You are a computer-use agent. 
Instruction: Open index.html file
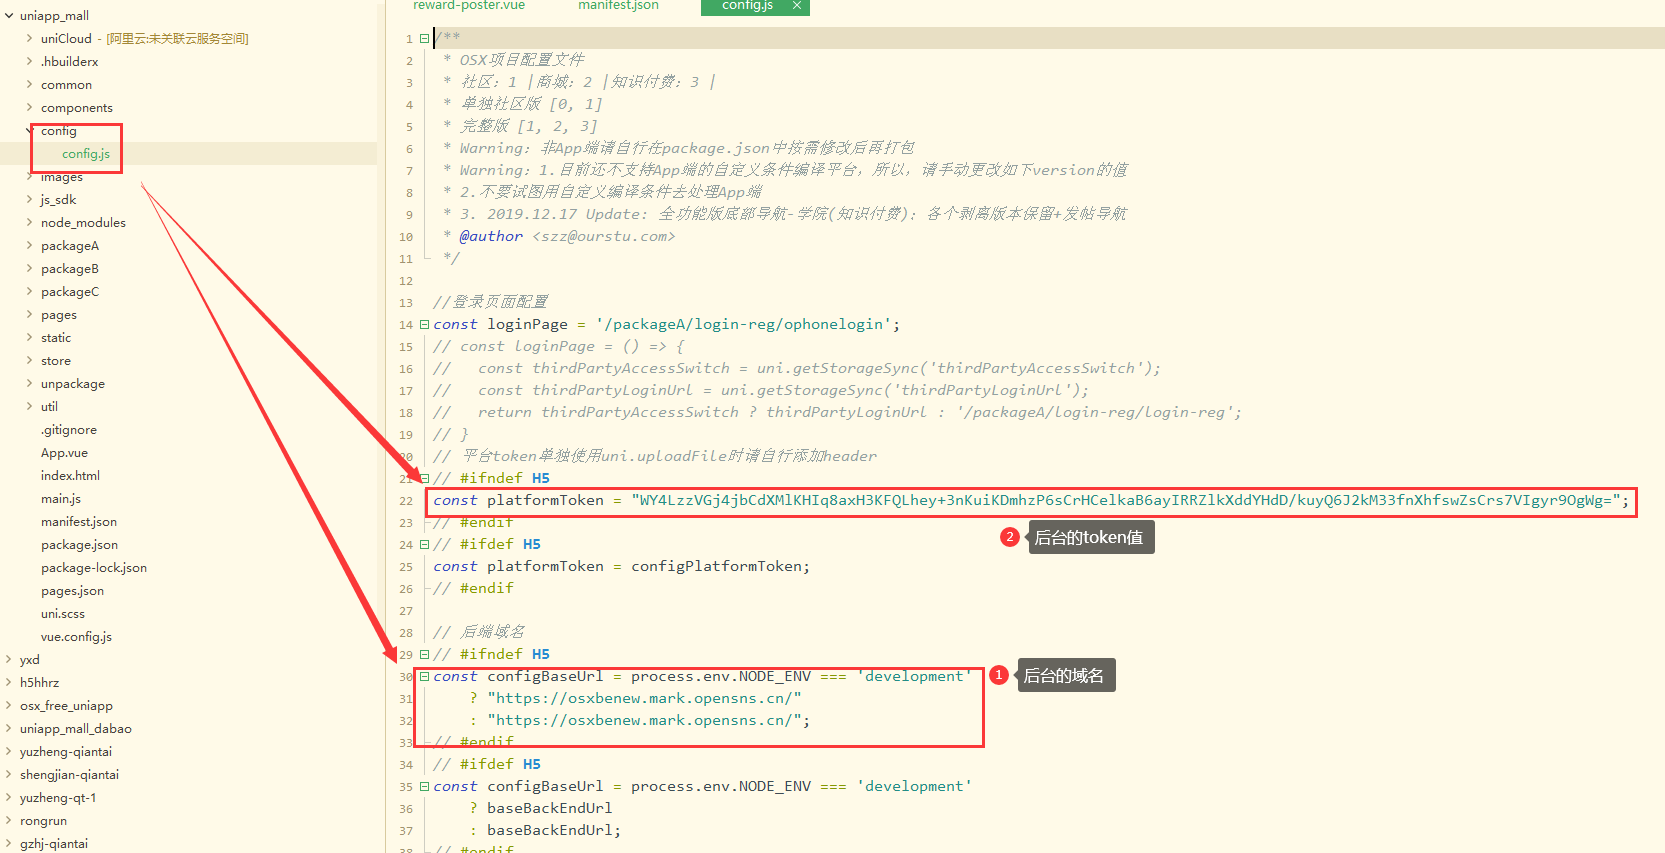pyautogui.click(x=70, y=476)
